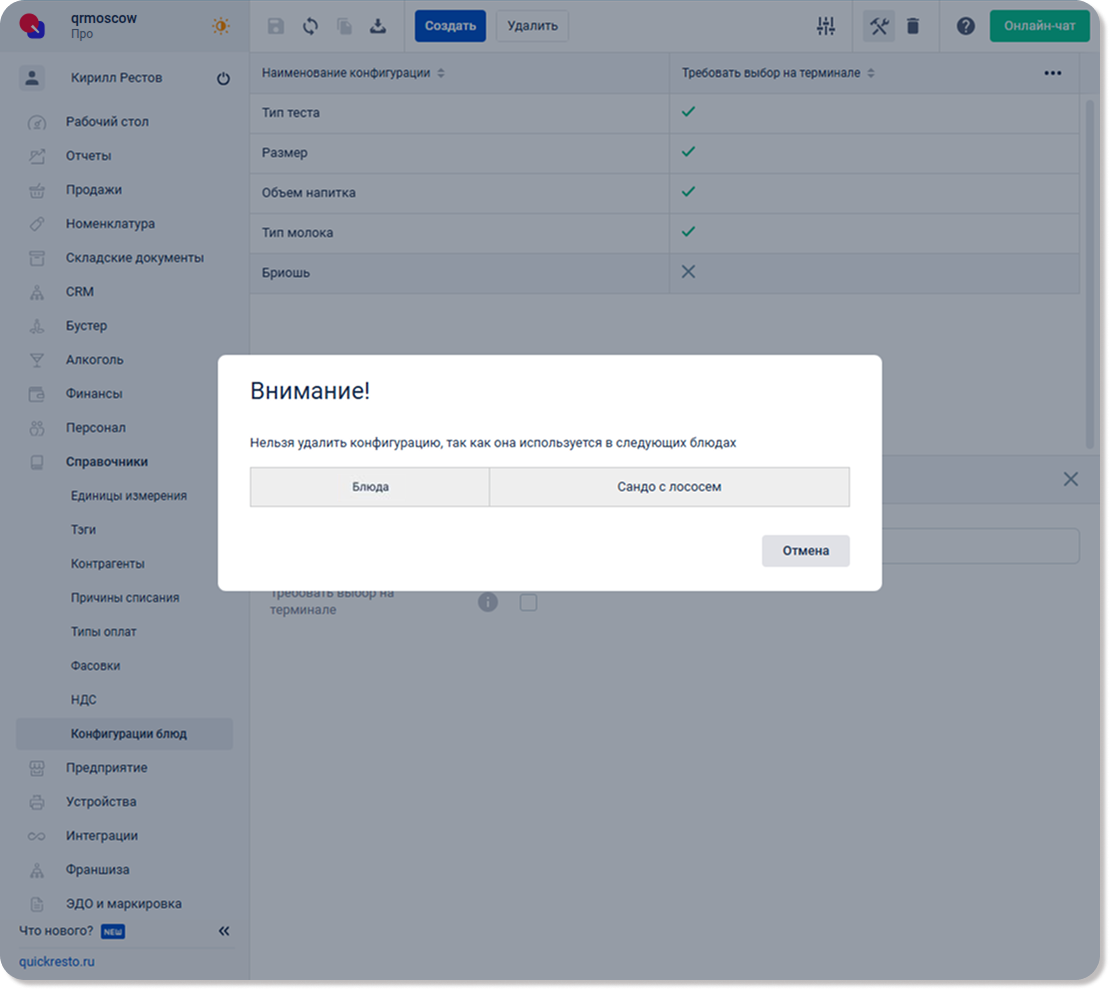
Task: Click the save disk icon
Action: (x=276, y=26)
